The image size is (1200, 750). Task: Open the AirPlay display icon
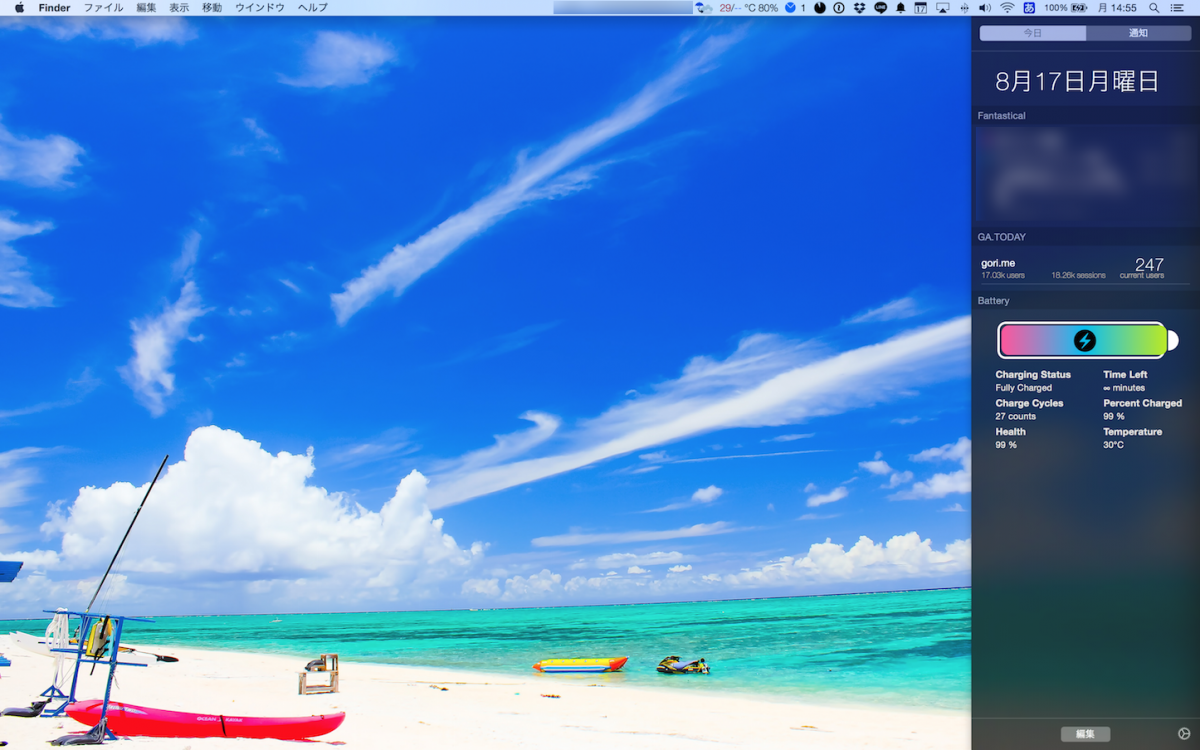point(942,7)
